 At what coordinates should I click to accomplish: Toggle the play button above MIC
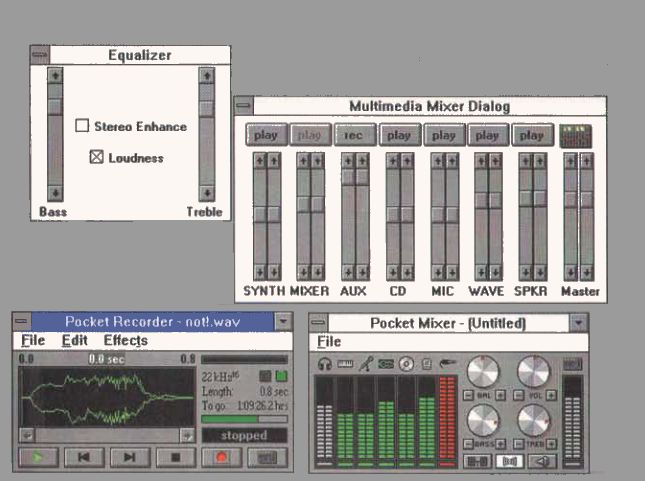[444, 135]
